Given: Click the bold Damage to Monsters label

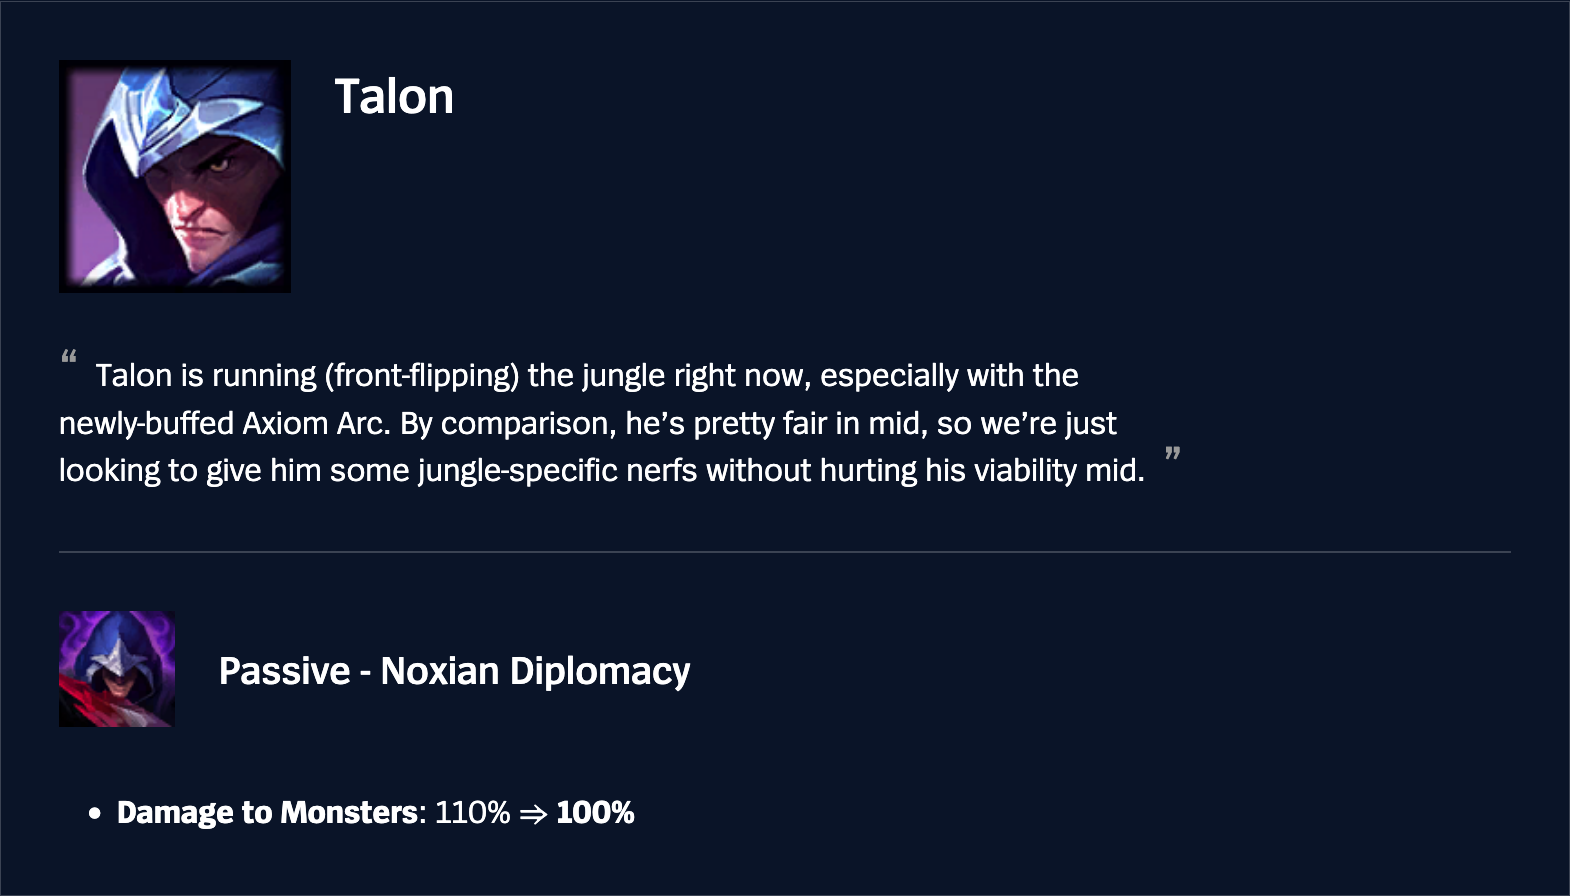Looking at the screenshot, I should (x=266, y=813).
